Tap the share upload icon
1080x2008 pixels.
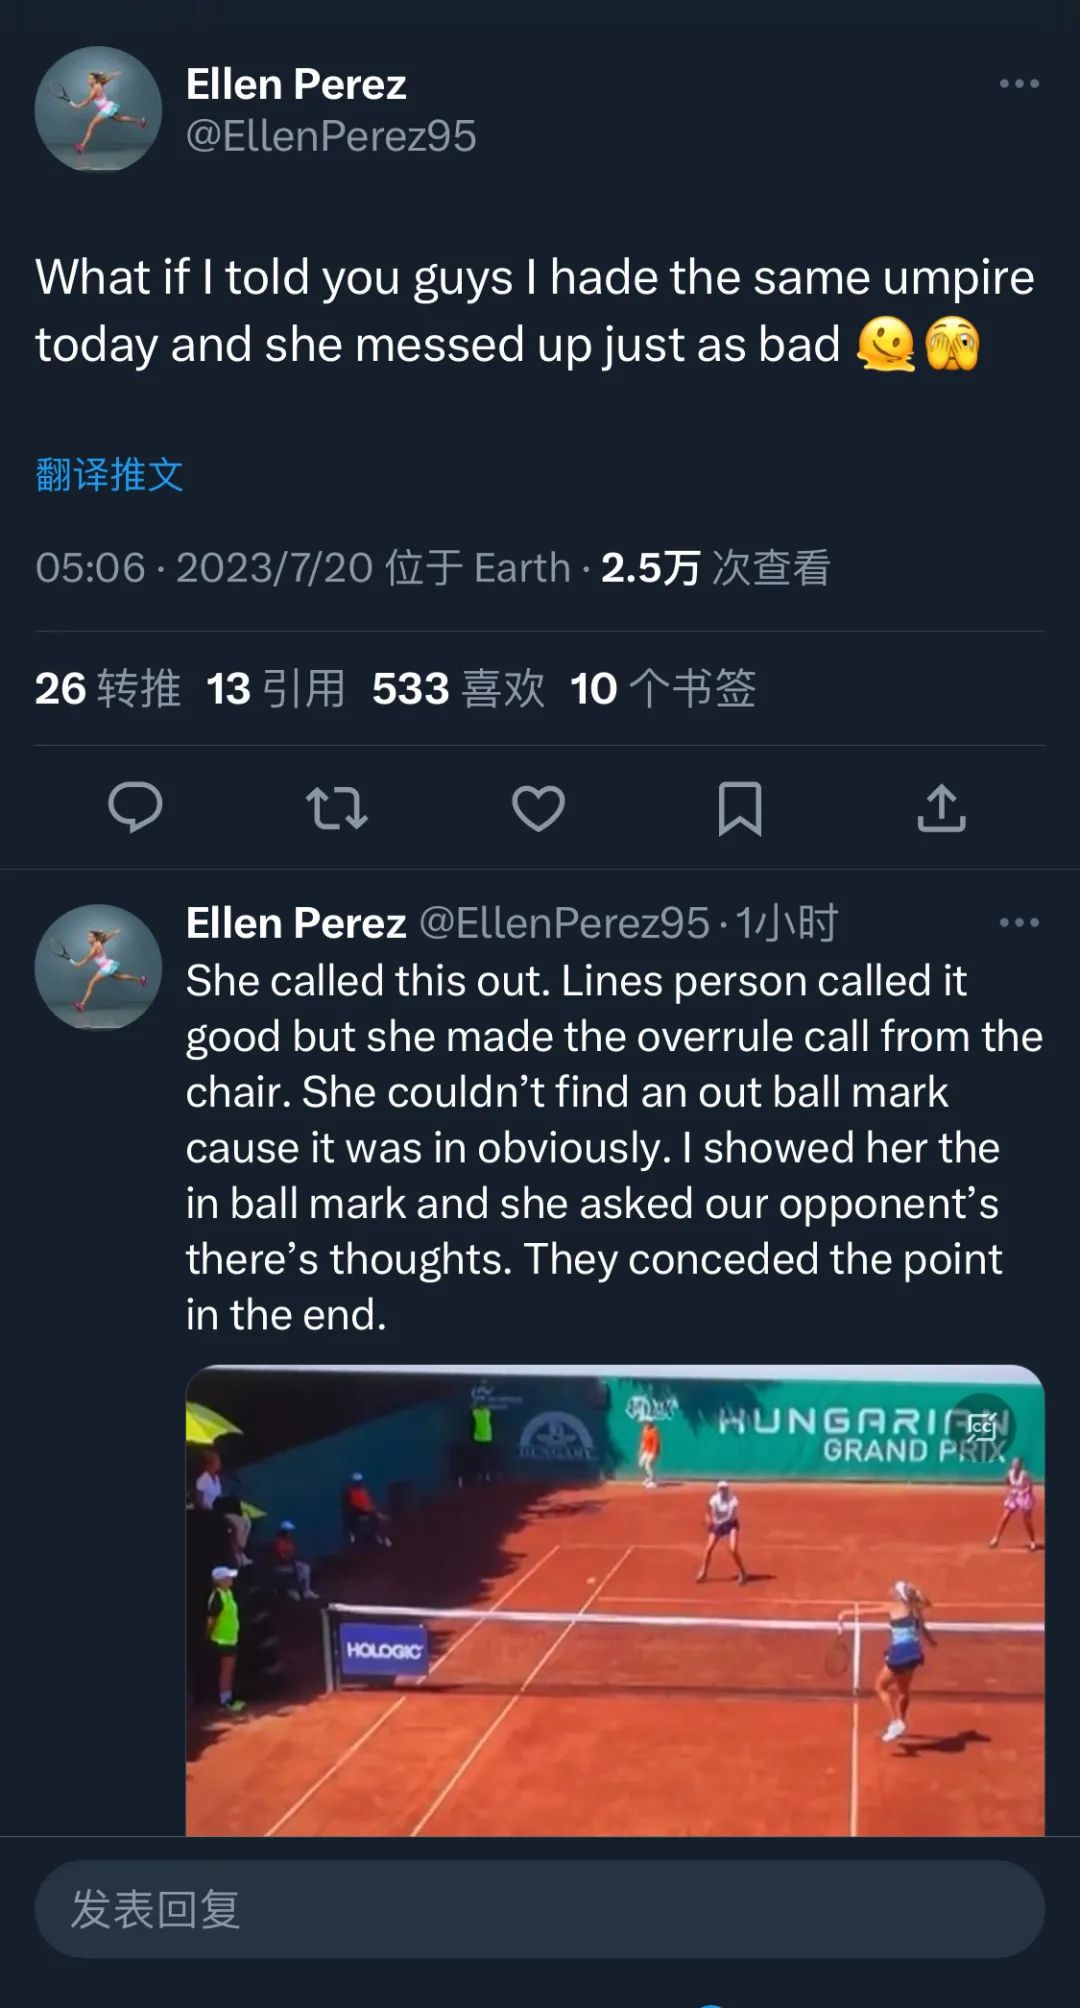pos(942,808)
